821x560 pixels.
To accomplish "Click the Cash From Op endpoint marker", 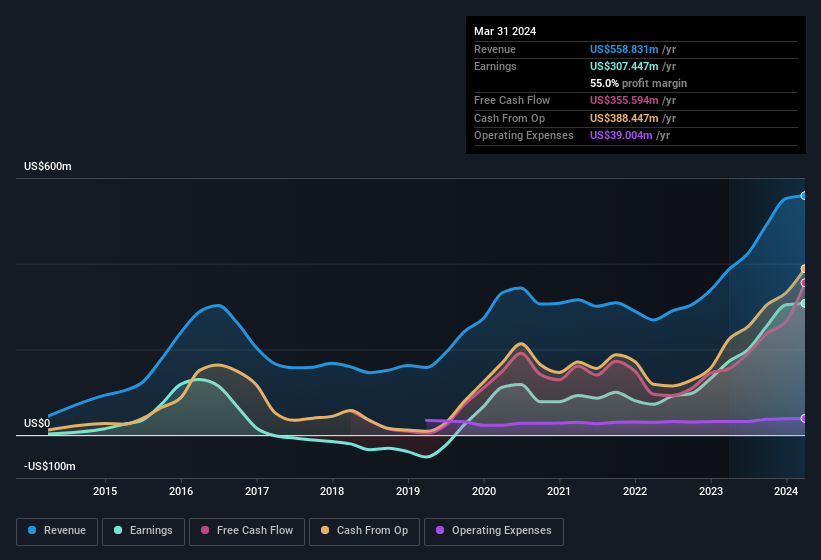I will pos(804,269).
